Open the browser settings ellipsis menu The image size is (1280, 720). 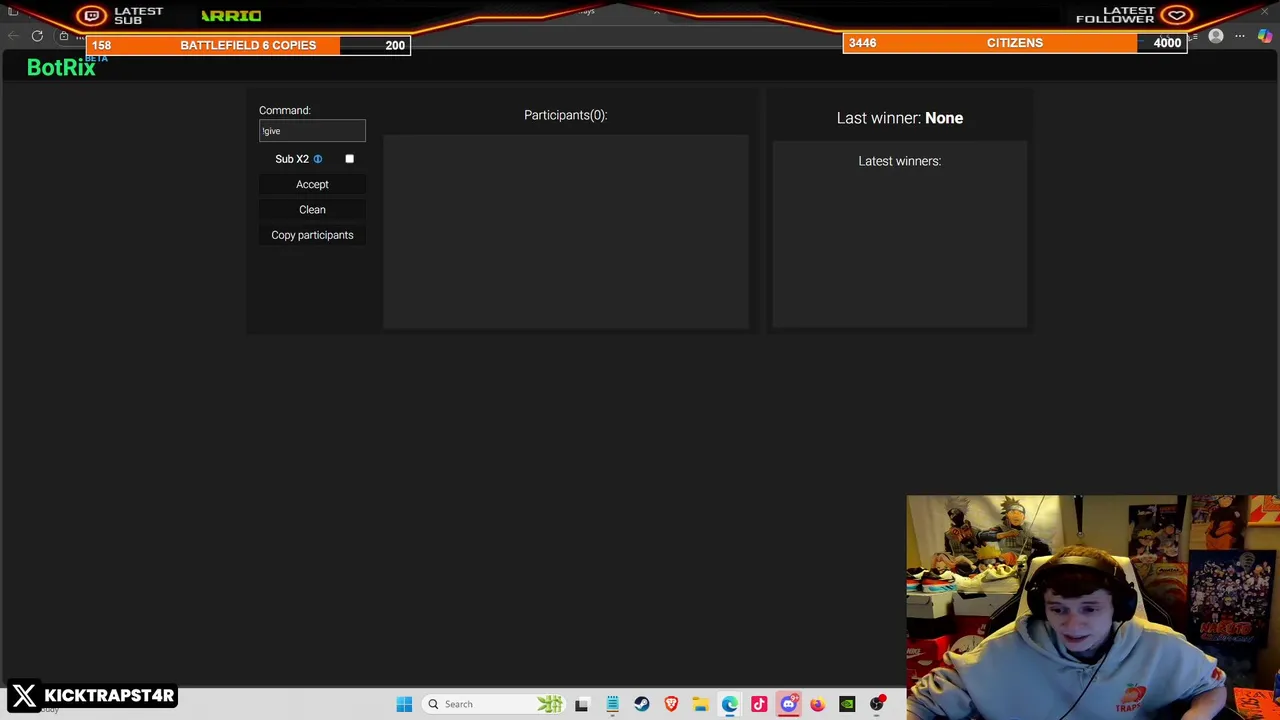point(1240,36)
